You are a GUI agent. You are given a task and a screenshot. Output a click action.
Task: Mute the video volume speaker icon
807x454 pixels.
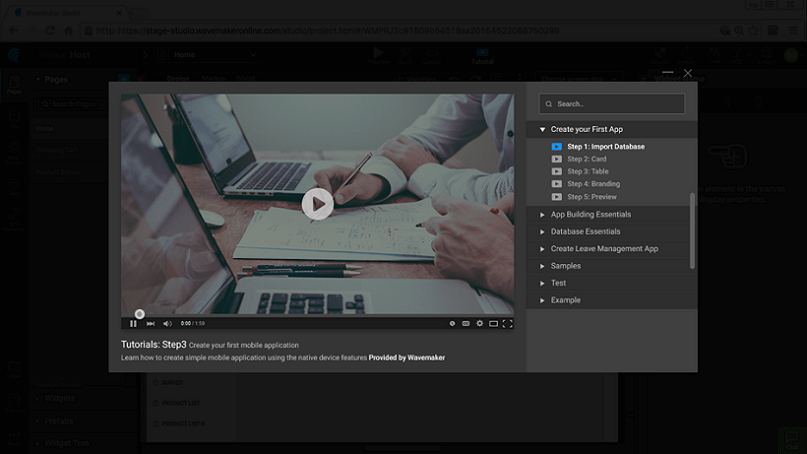click(x=167, y=323)
